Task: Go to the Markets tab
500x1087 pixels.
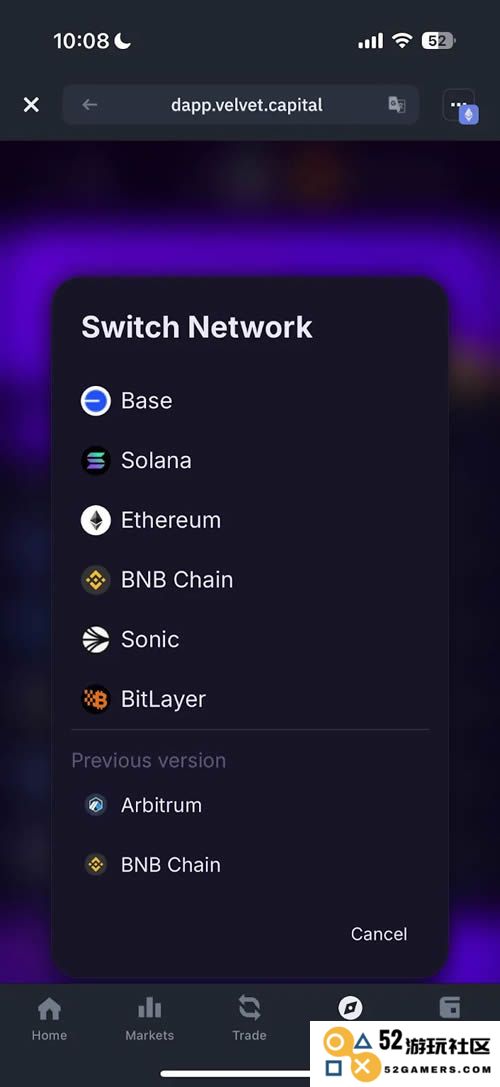Action: (x=149, y=1019)
